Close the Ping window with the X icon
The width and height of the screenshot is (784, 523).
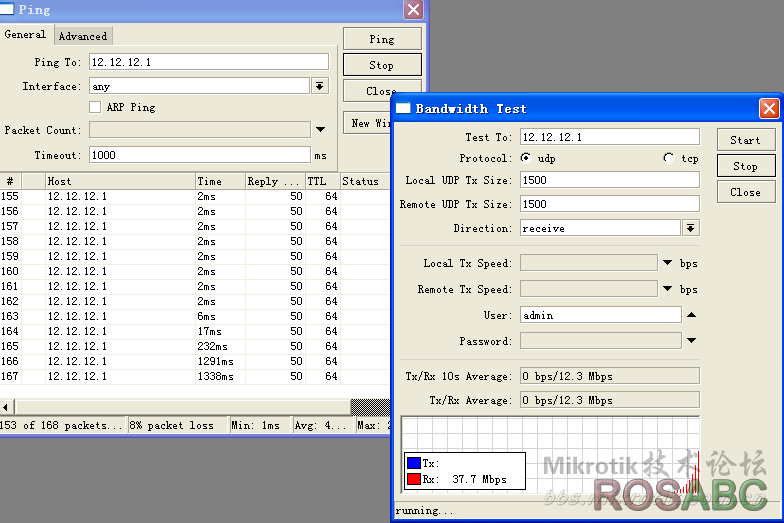coord(414,10)
